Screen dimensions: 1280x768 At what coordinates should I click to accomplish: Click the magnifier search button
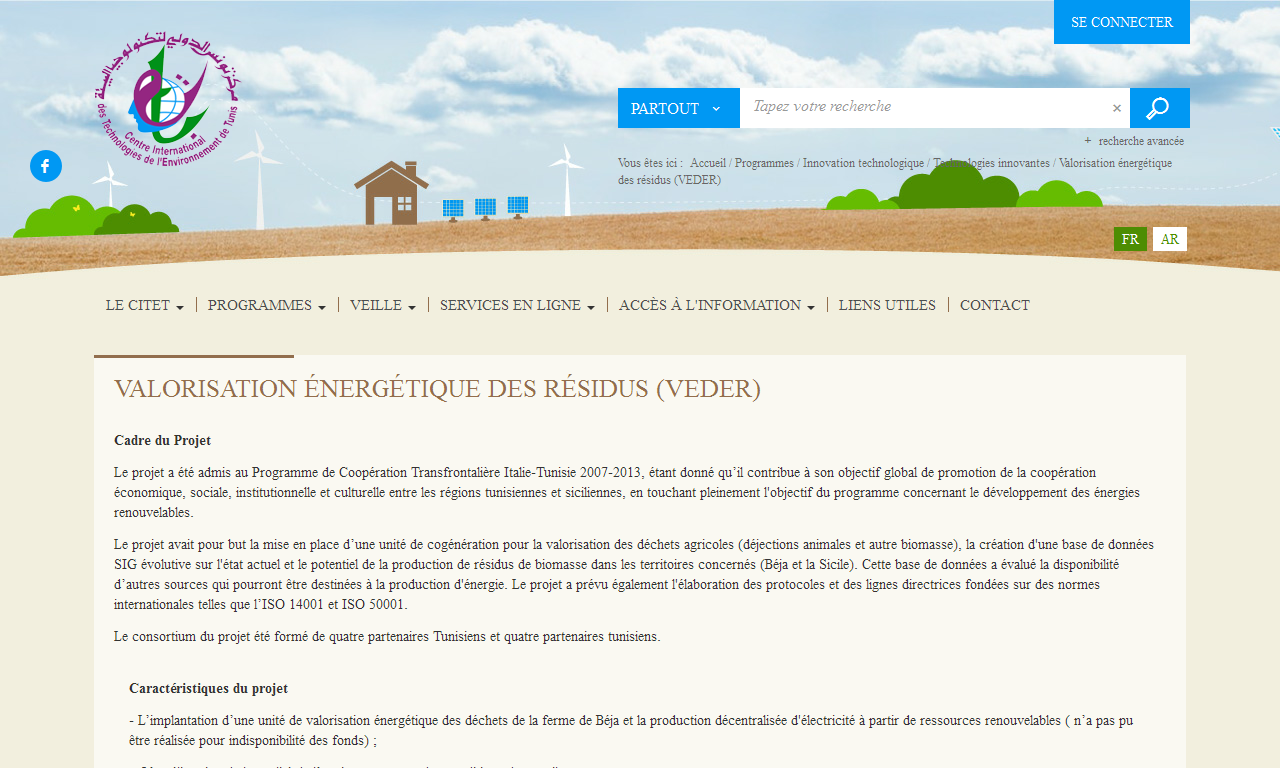(1159, 108)
